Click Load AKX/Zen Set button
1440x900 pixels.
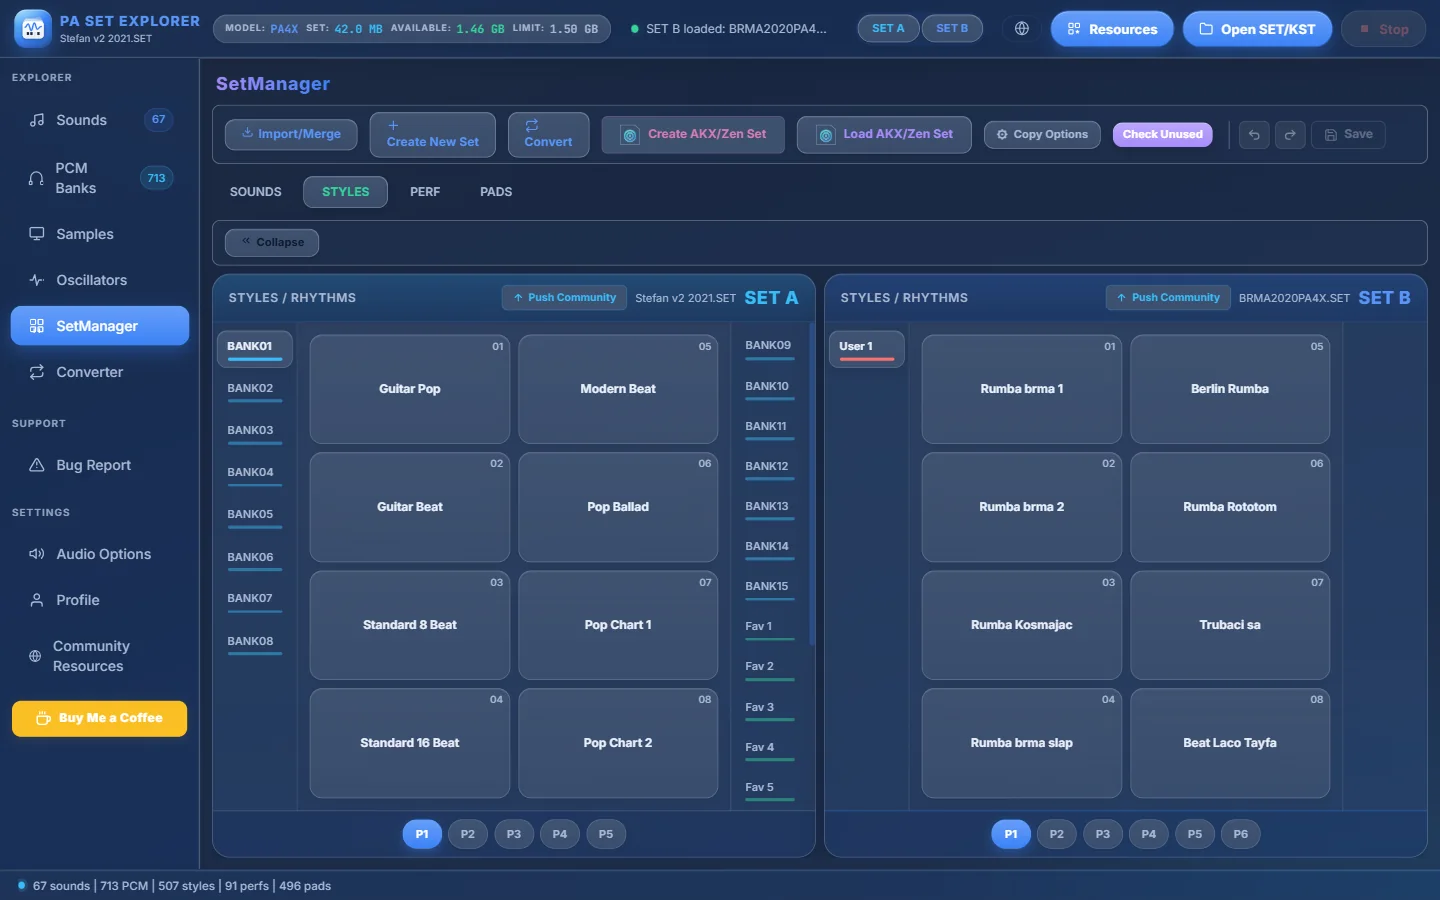[x=884, y=134]
